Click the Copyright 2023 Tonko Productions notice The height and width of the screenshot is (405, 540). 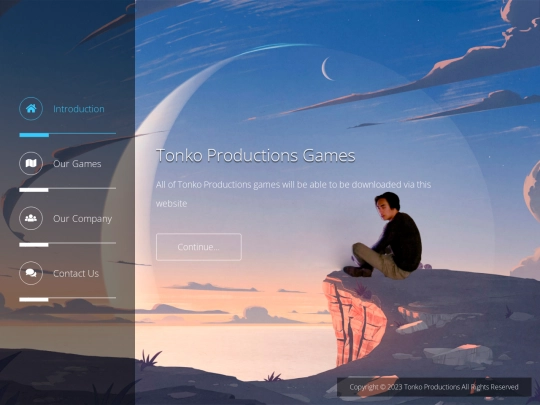434,387
